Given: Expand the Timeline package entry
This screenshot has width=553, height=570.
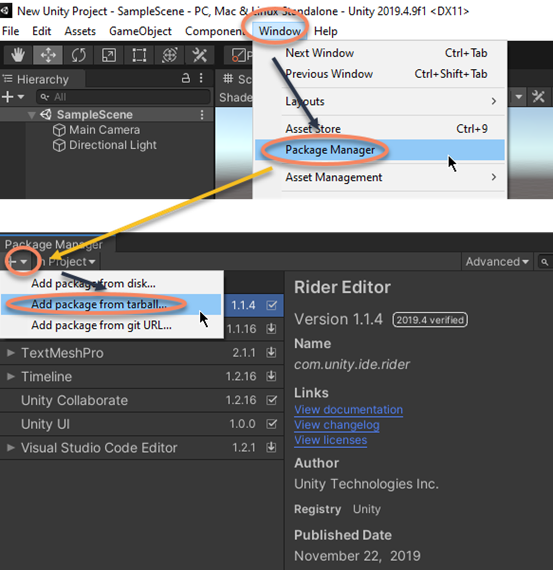Looking at the screenshot, I should click(x=11, y=376).
